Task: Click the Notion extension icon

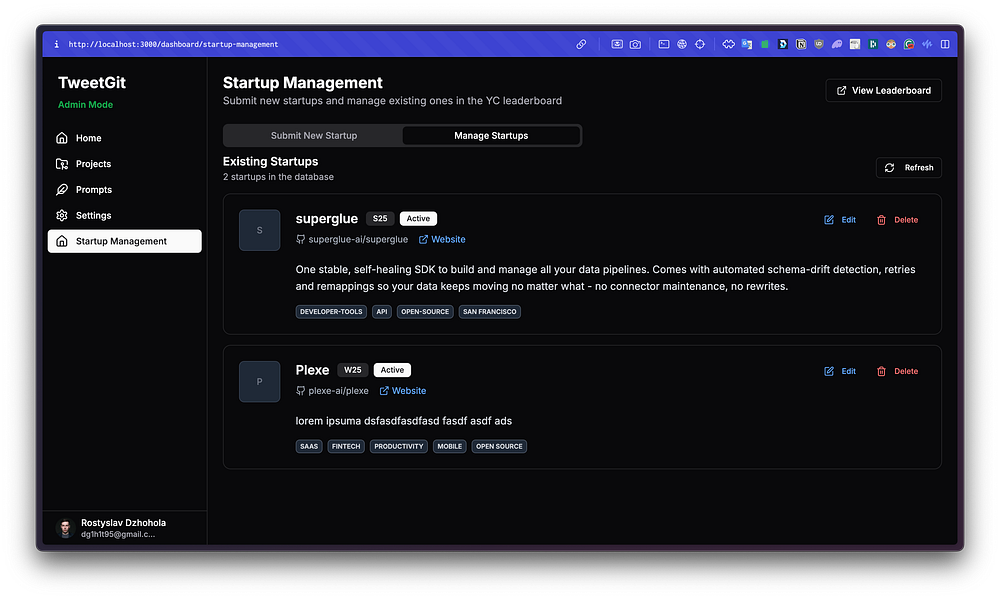Action: point(801,44)
